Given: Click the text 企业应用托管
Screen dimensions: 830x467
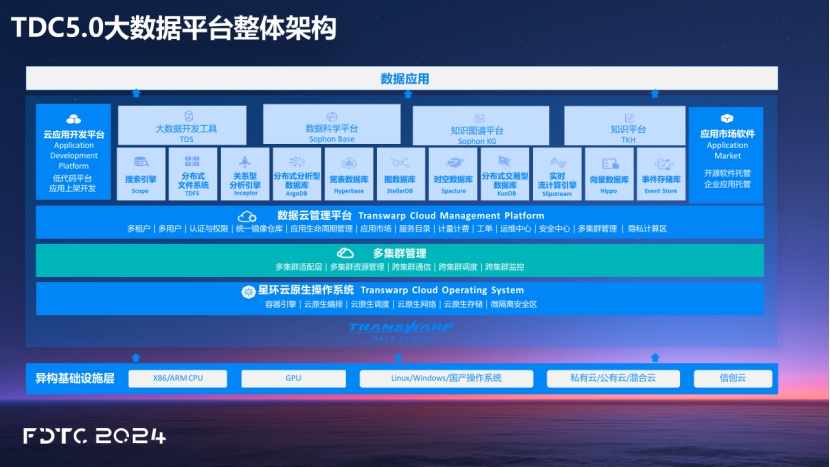Looking at the screenshot, I should pyautogui.click(x=727, y=184).
